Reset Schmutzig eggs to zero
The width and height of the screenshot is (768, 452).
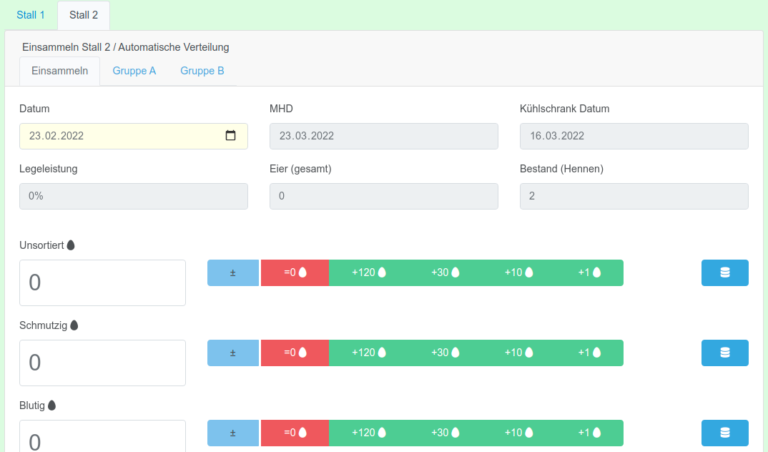coord(295,353)
